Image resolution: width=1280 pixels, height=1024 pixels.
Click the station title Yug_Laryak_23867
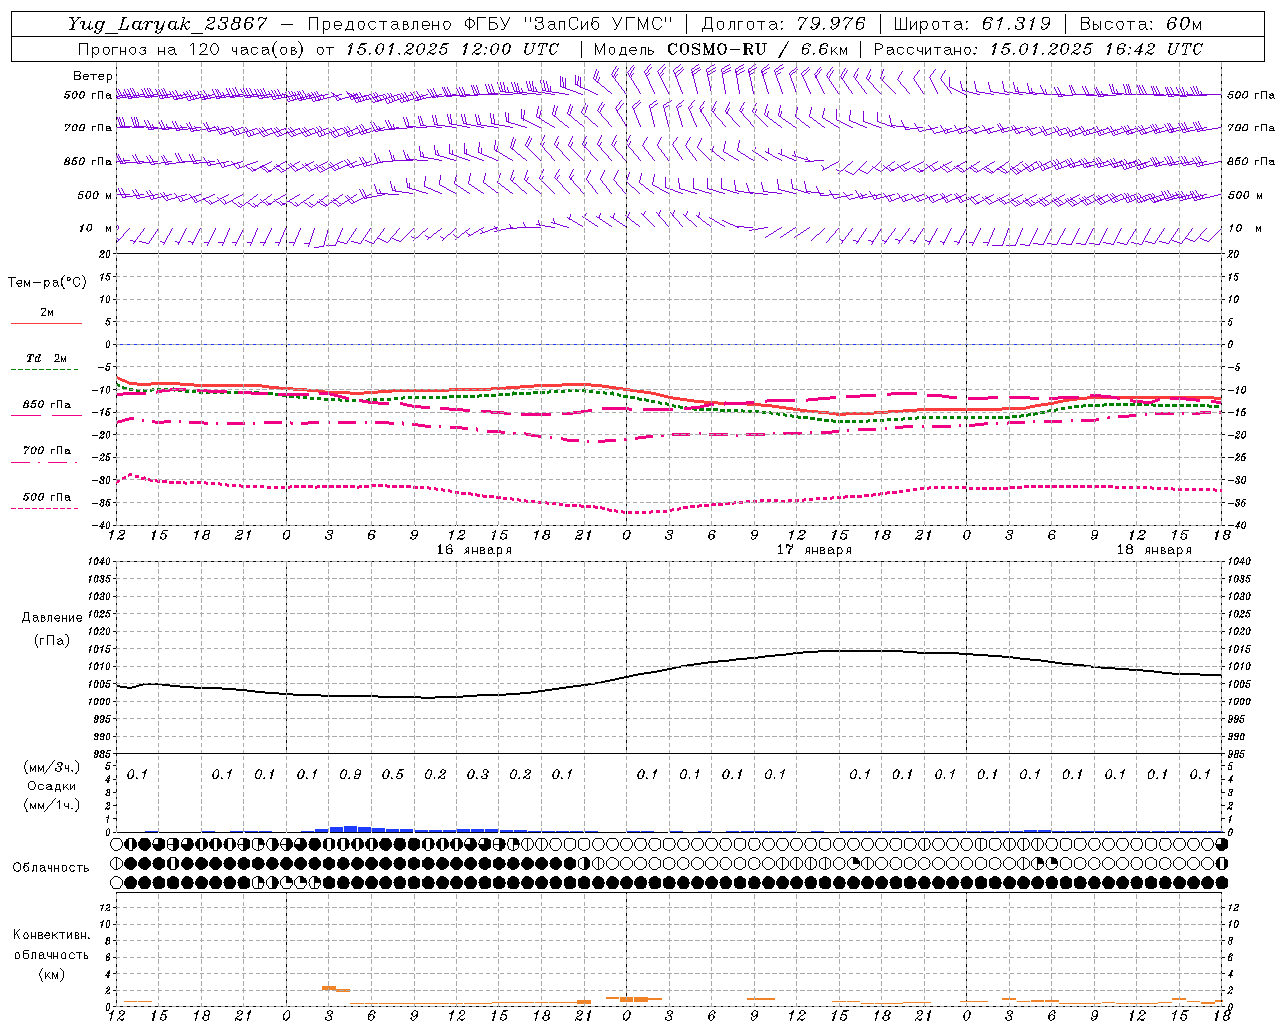pyautogui.click(x=168, y=24)
